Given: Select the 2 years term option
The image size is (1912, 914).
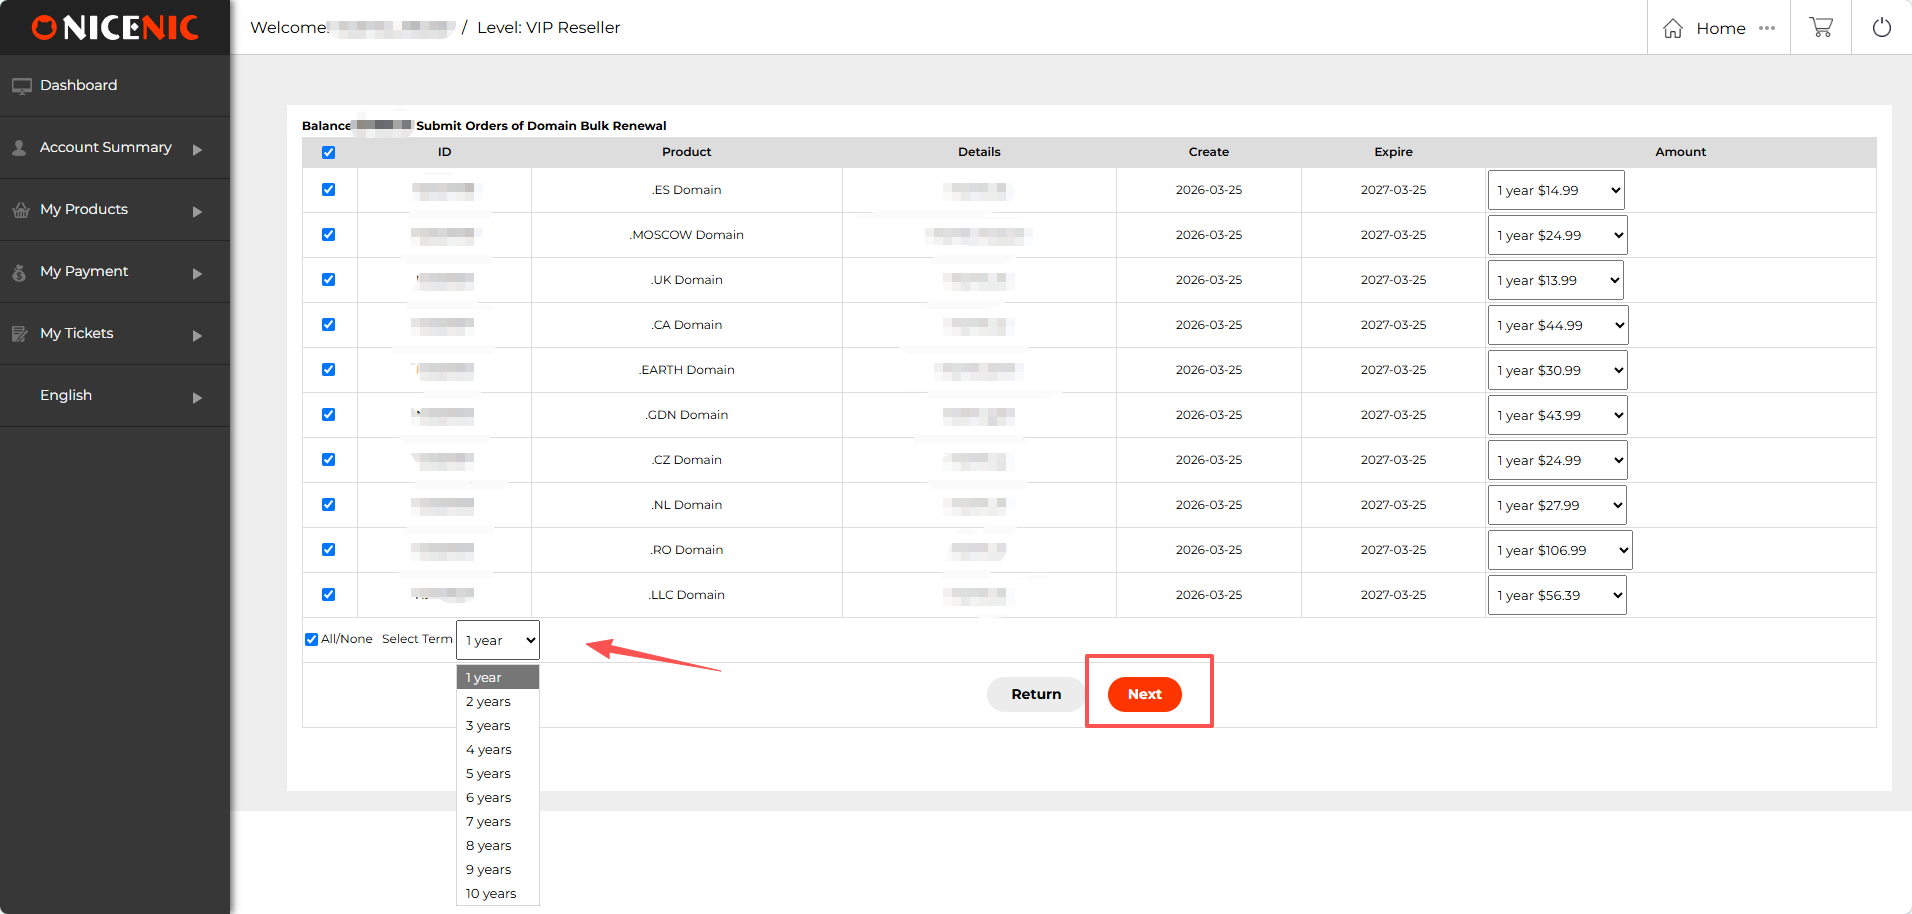Looking at the screenshot, I should click(498, 702).
